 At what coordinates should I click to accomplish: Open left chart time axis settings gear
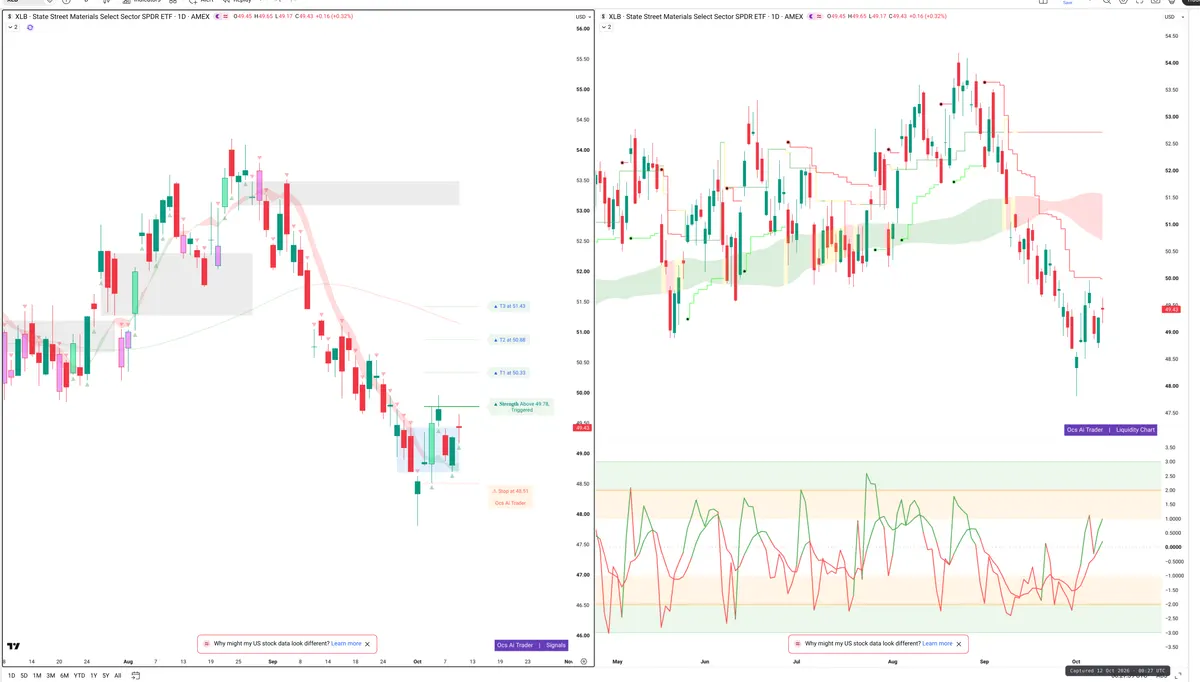(x=583, y=661)
